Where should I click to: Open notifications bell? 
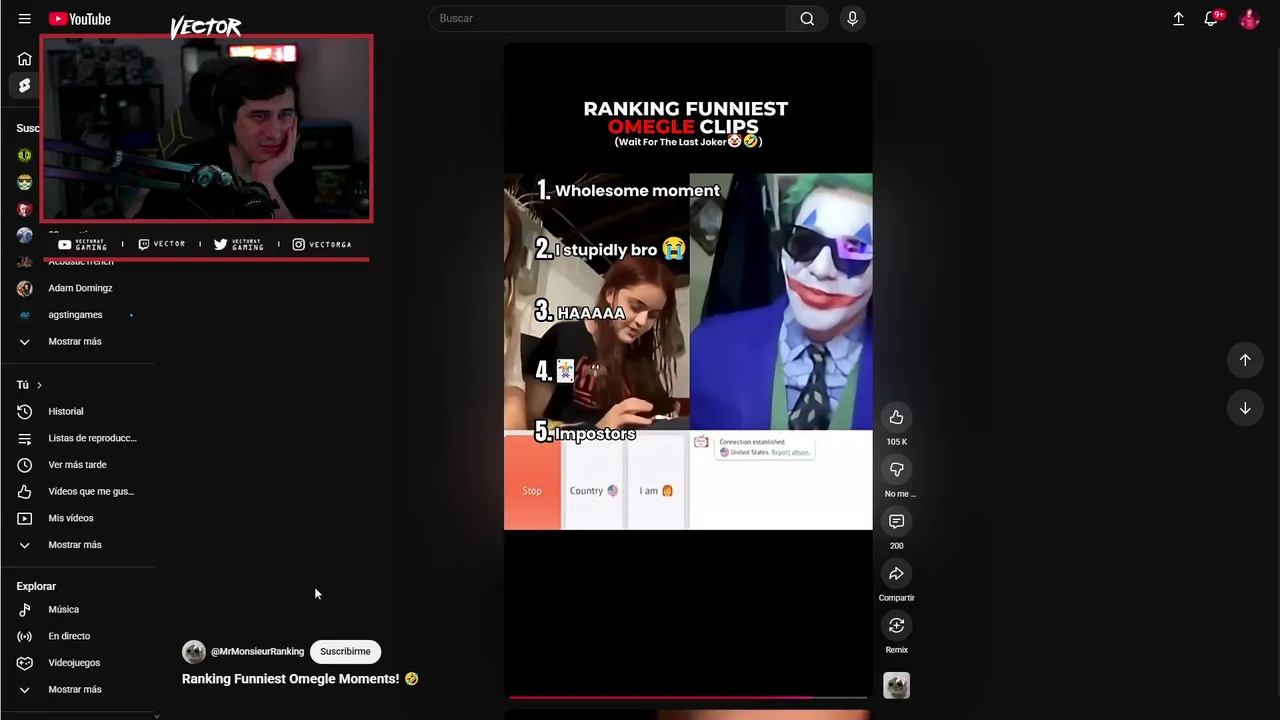(x=1211, y=19)
